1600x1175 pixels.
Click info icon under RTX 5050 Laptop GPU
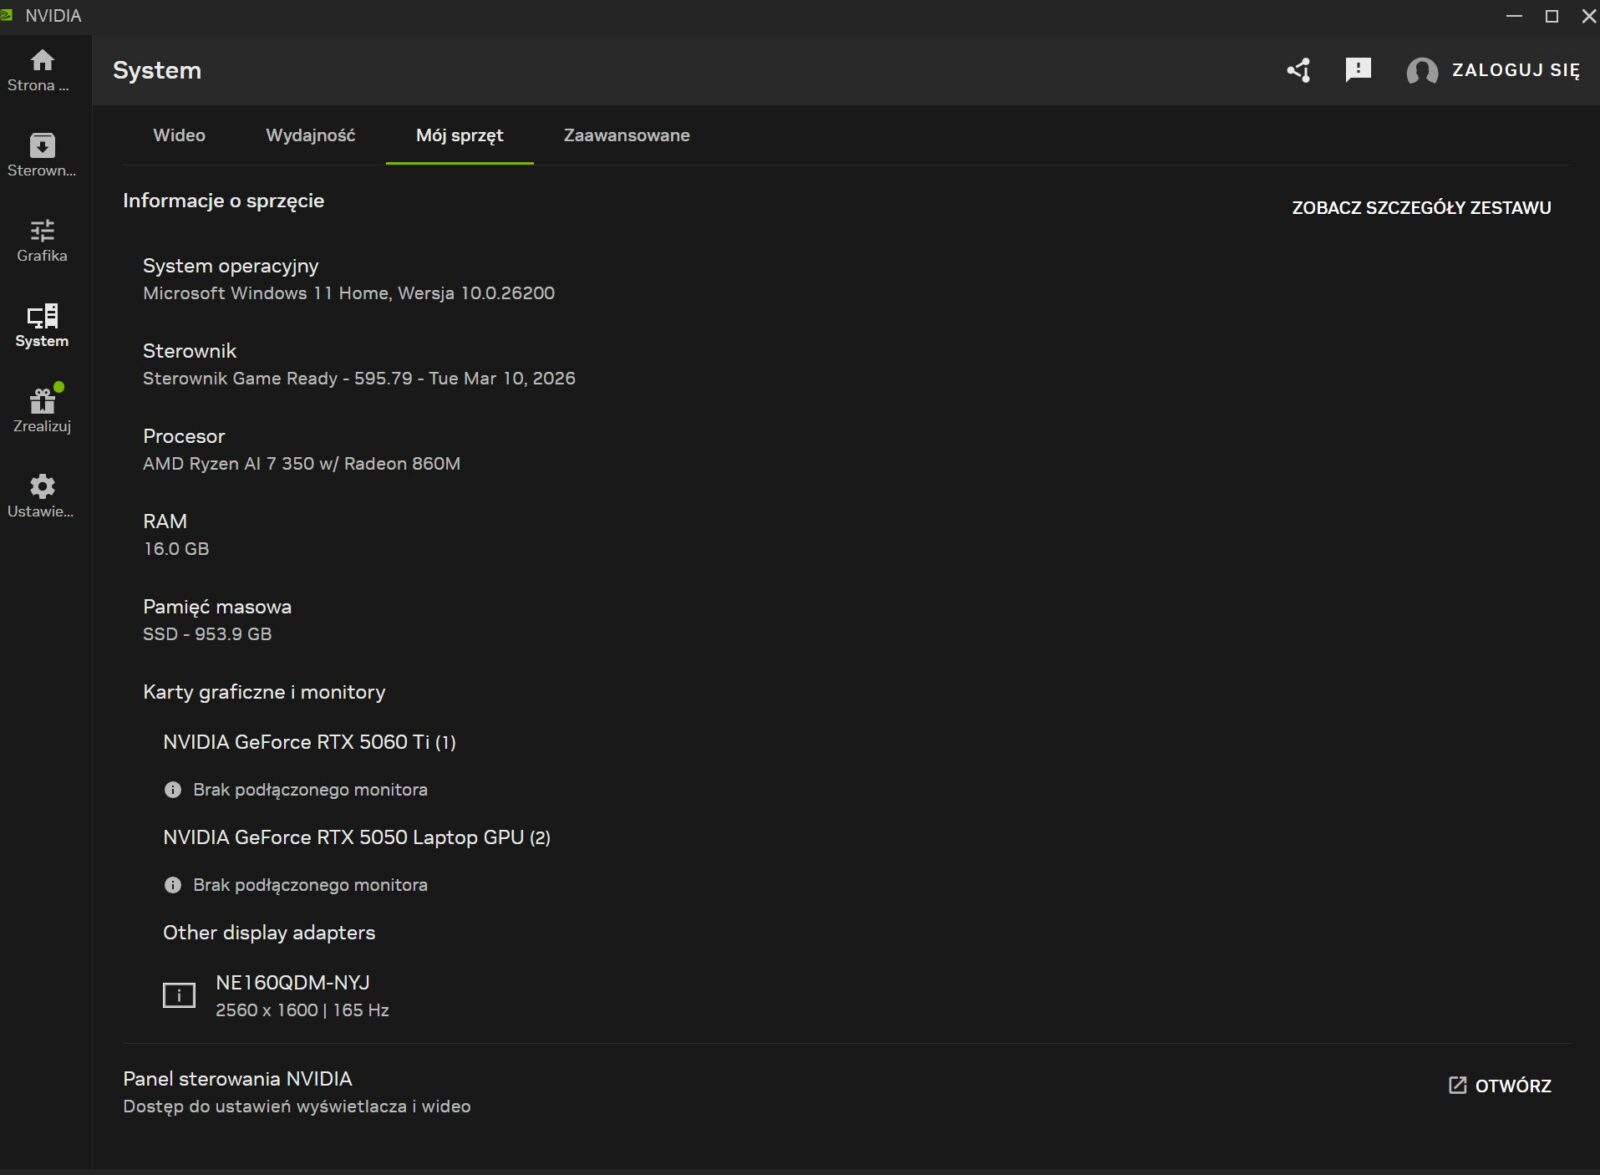click(173, 885)
